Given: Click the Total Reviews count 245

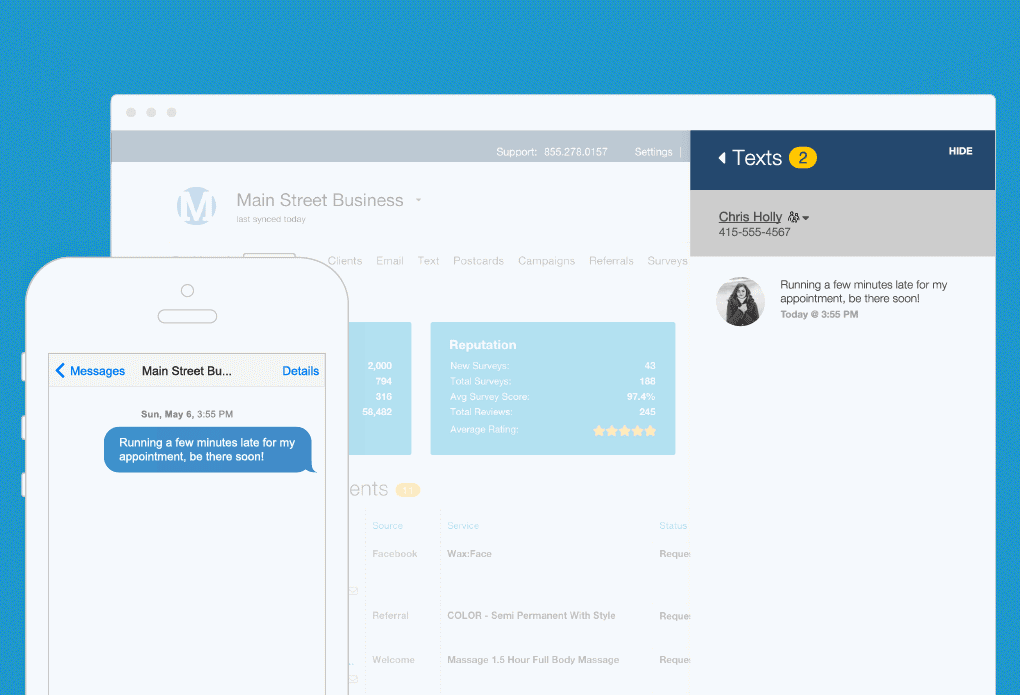Looking at the screenshot, I should (647, 412).
